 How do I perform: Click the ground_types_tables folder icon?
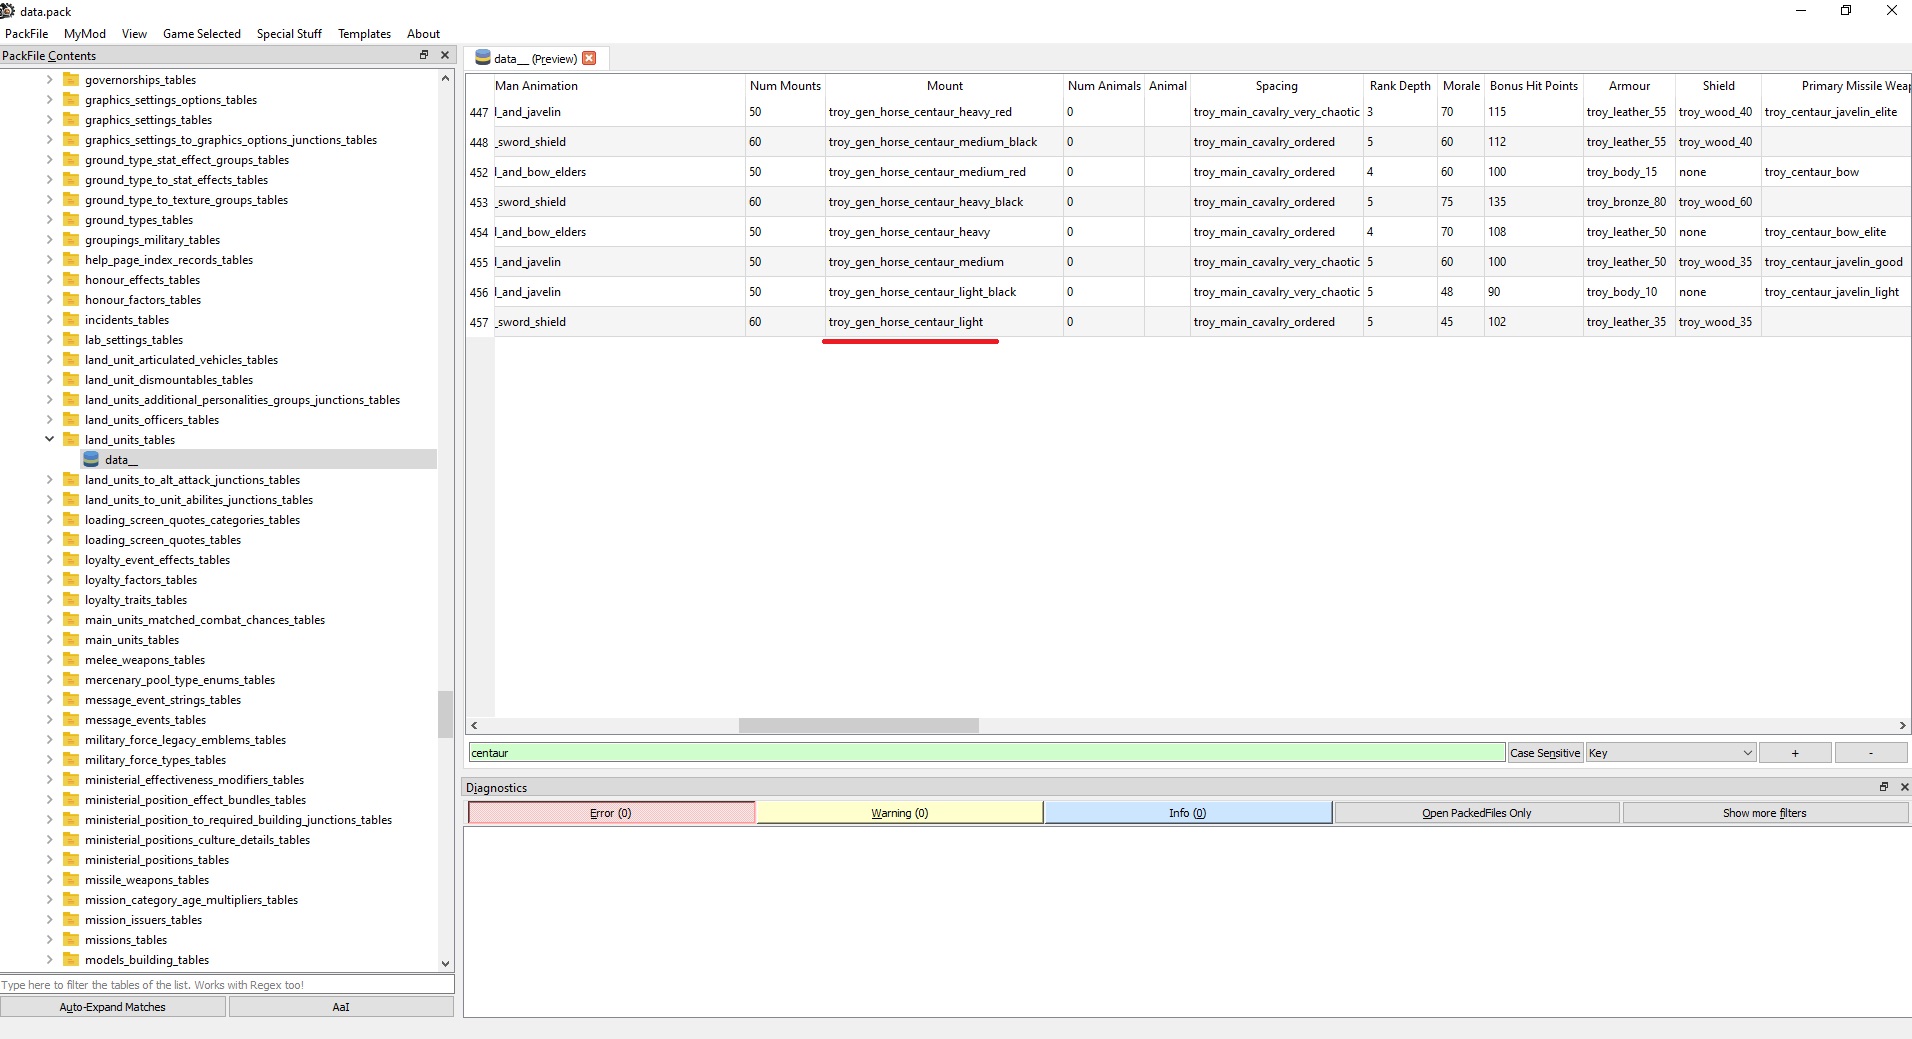[71, 219]
